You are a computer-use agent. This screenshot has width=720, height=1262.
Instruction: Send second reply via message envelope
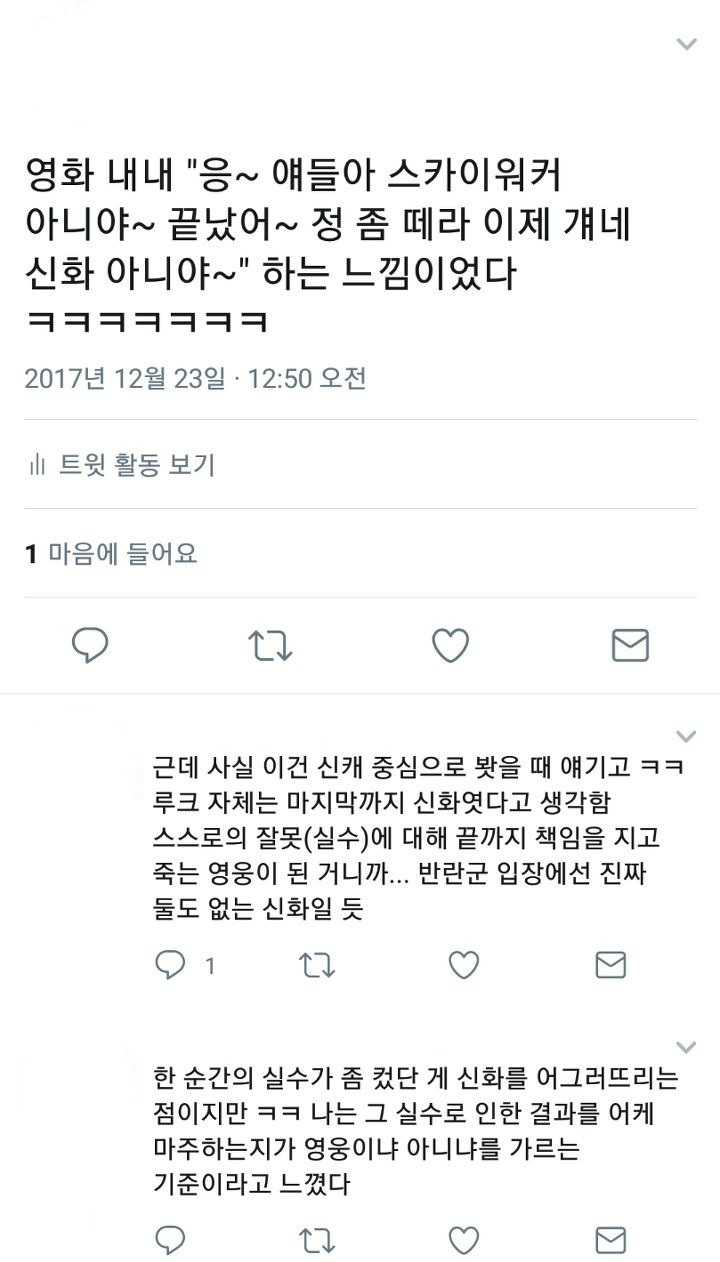click(x=610, y=1240)
